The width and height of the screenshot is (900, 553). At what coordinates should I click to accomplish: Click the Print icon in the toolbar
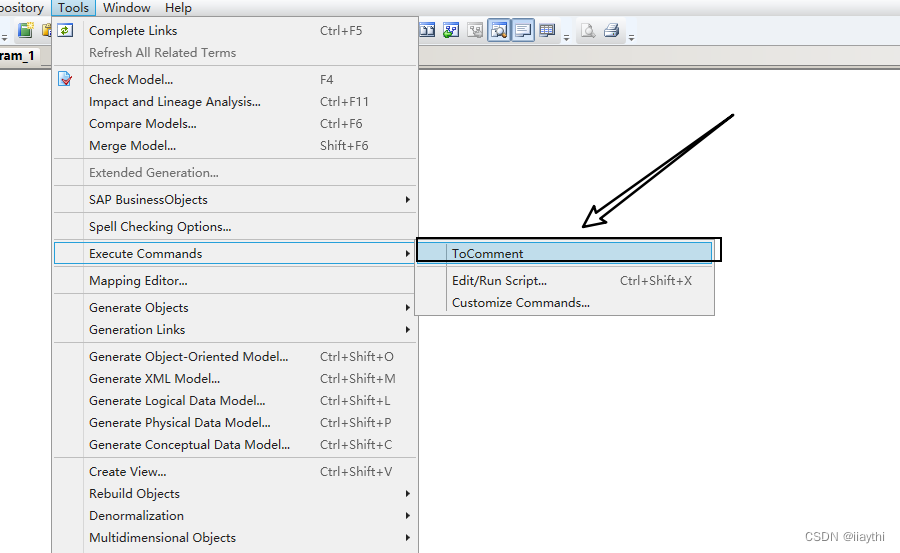click(x=612, y=31)
